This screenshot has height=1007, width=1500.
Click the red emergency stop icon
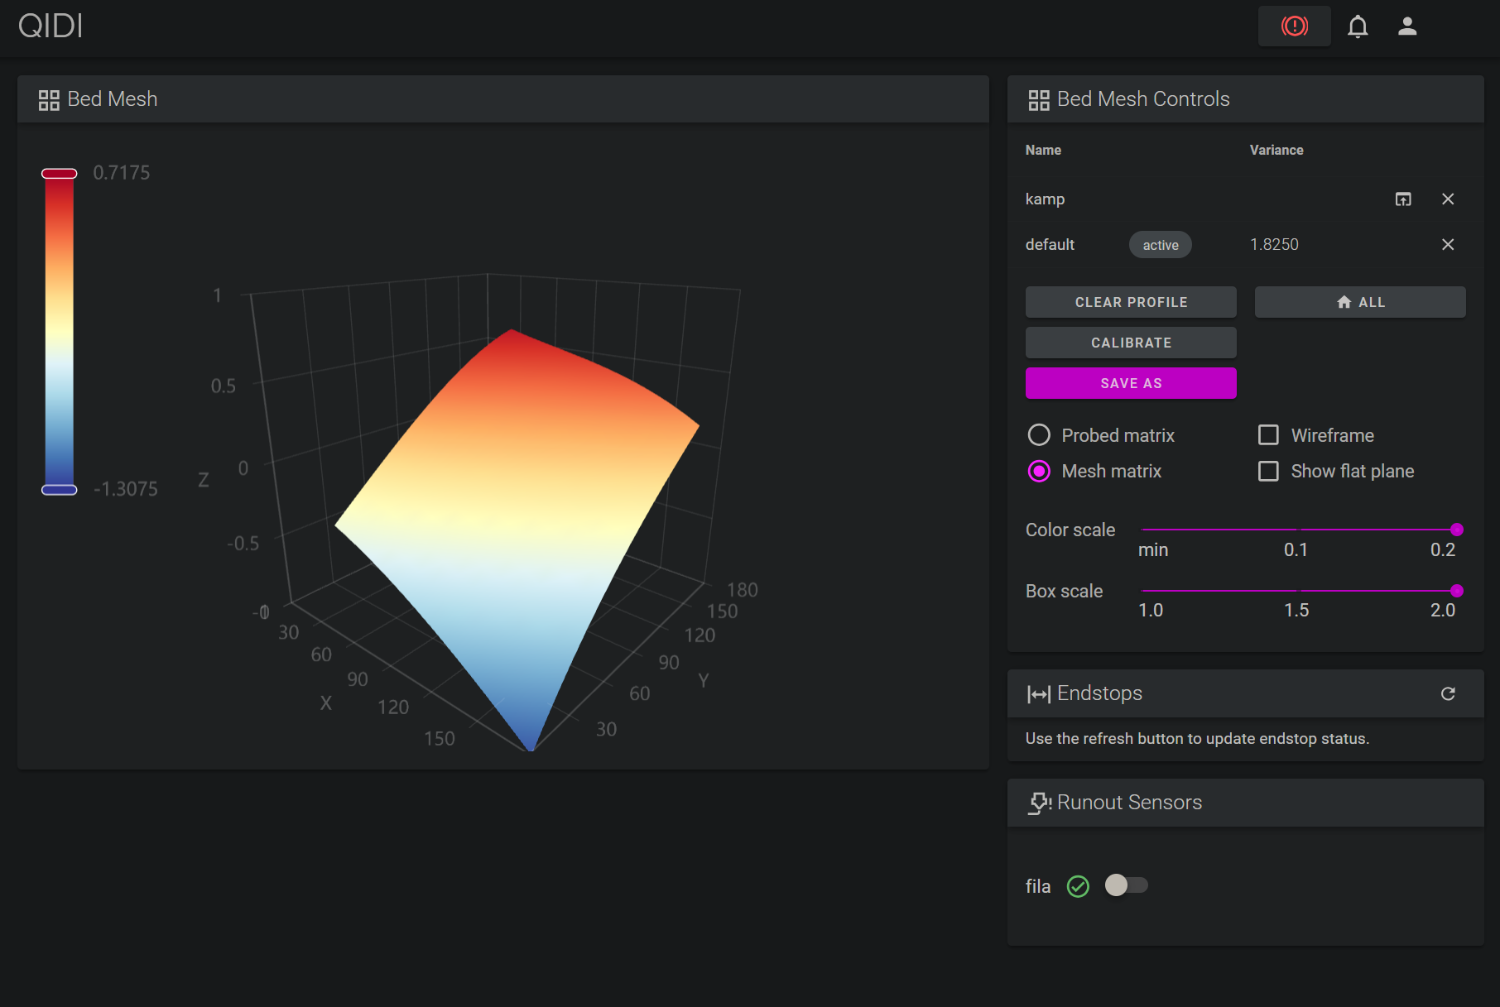pos(1294,26)
